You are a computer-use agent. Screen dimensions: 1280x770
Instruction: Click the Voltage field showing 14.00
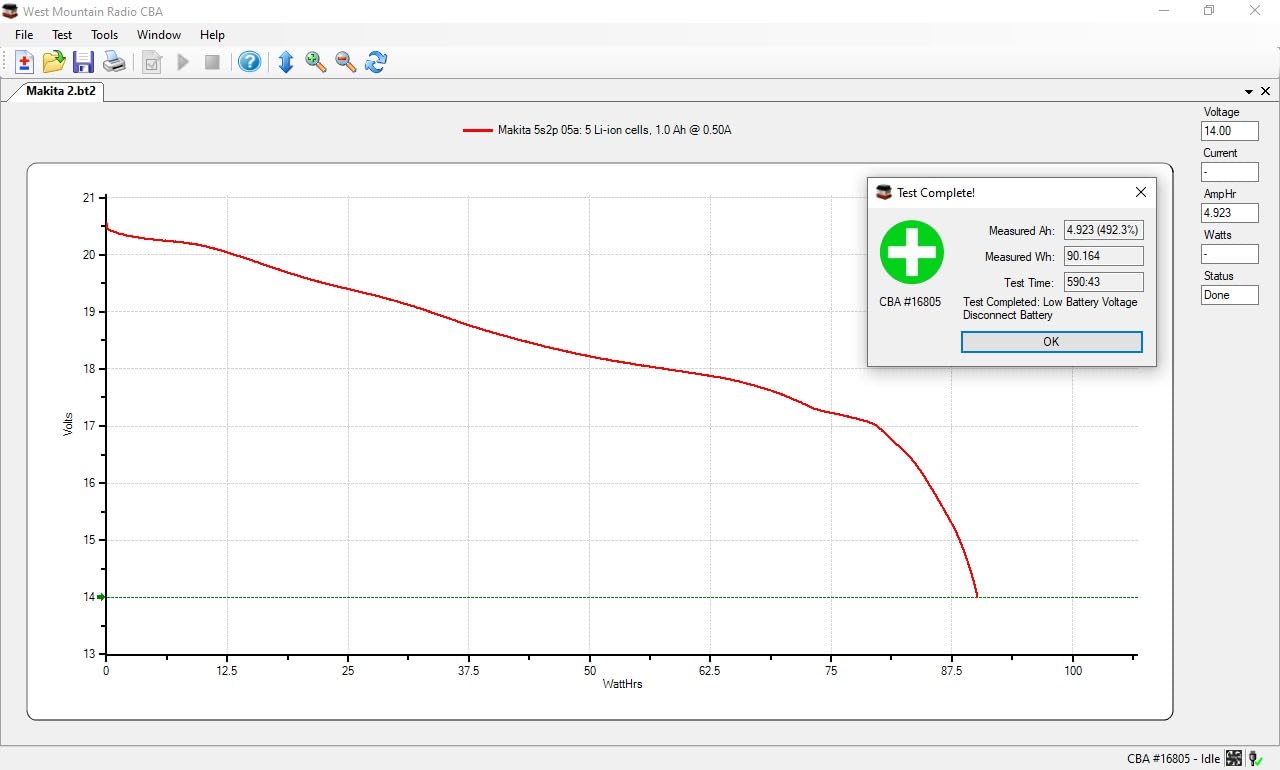tap(1229, 131)
